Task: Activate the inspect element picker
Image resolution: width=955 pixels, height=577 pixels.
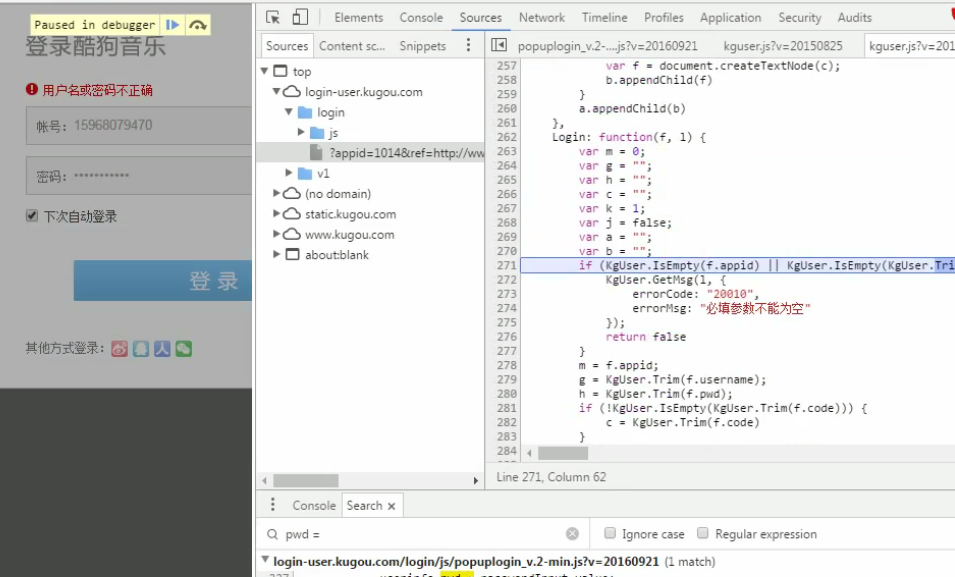Action: 273,17
